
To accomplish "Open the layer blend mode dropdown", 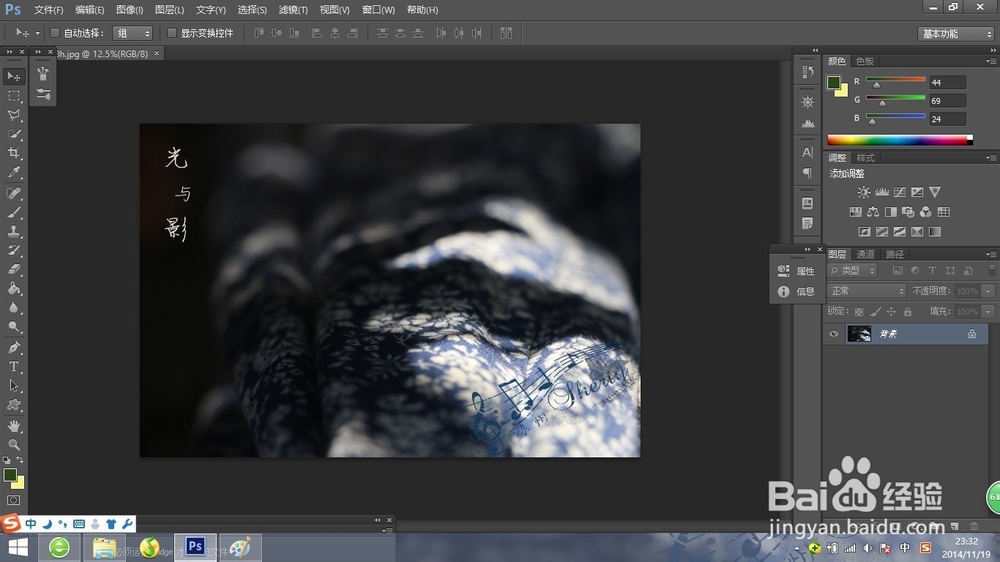I will tap(867, 291).
